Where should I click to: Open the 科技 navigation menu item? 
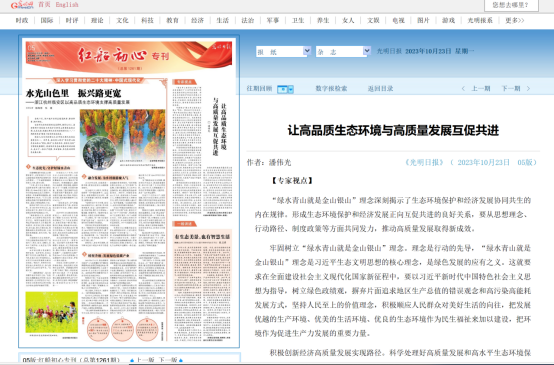(147, 20)
